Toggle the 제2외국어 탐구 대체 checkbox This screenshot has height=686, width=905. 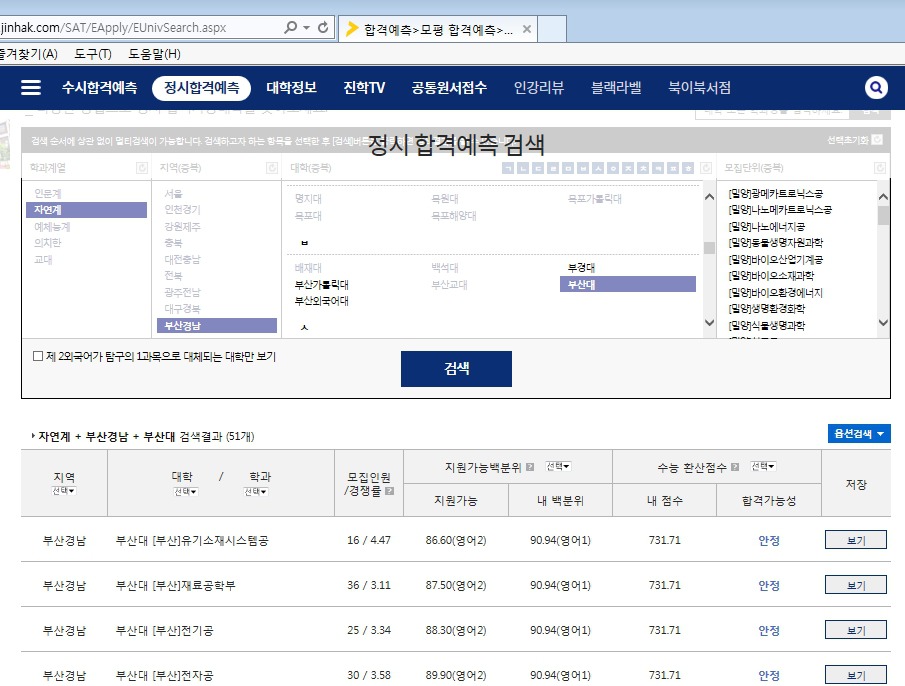point(38,356)
